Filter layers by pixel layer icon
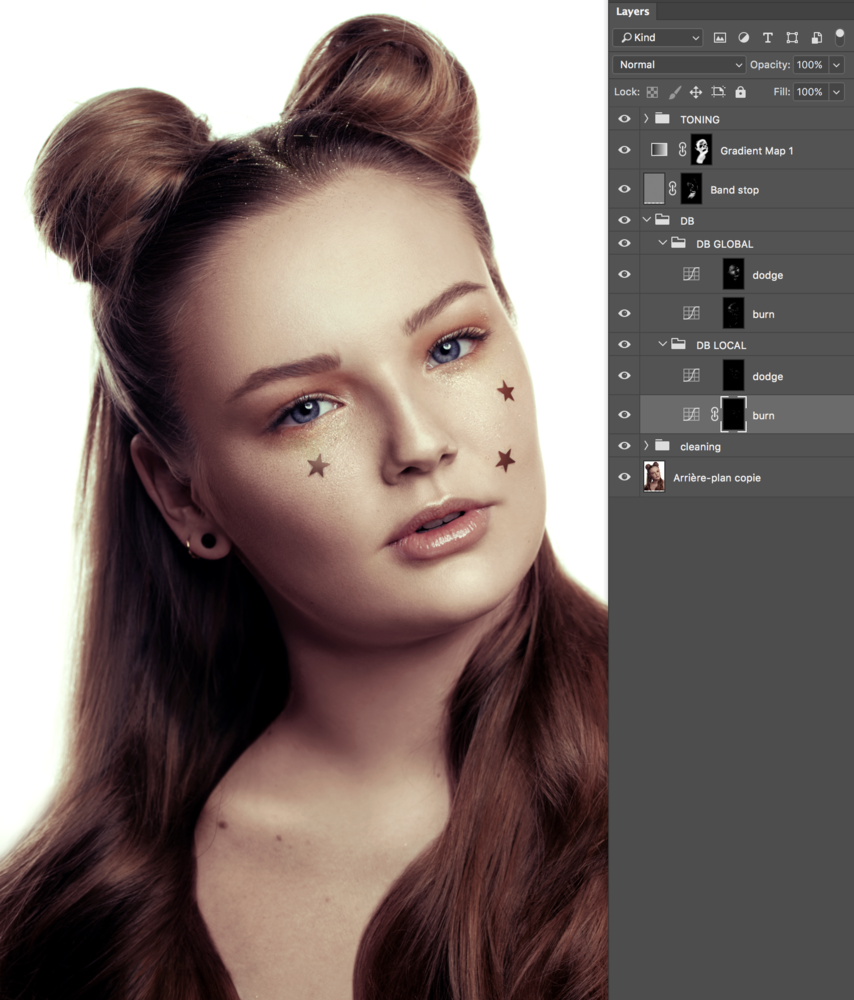 pyautogui.click(x=719, y=38)
